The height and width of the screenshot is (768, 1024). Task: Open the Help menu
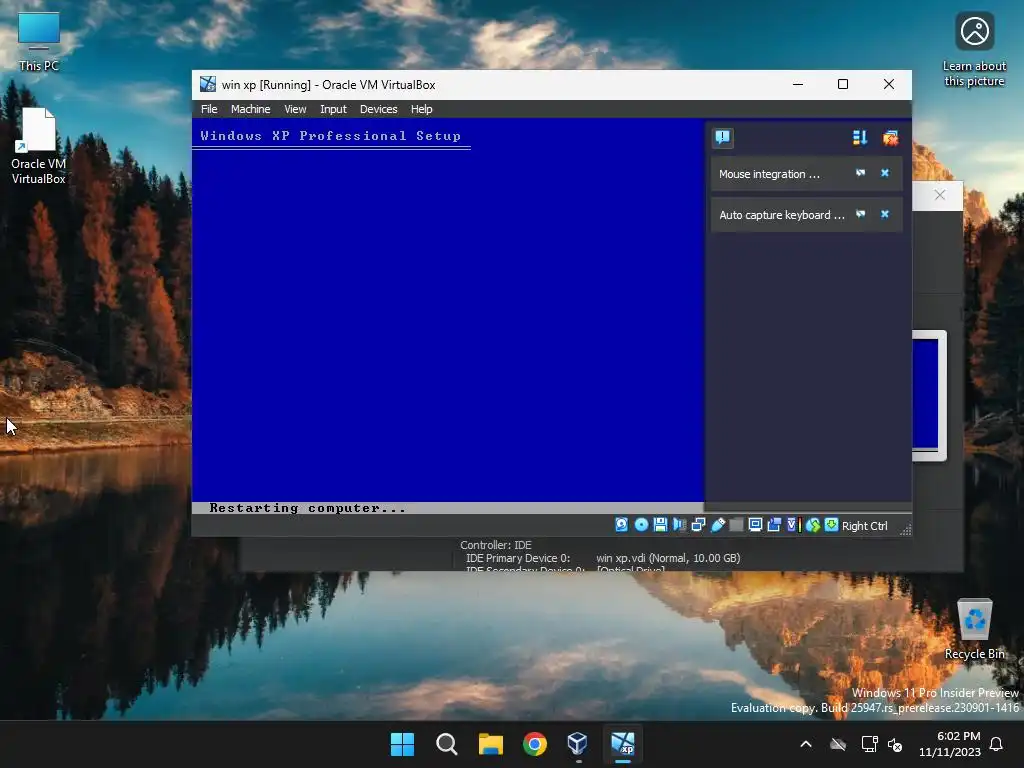(421, 109)
